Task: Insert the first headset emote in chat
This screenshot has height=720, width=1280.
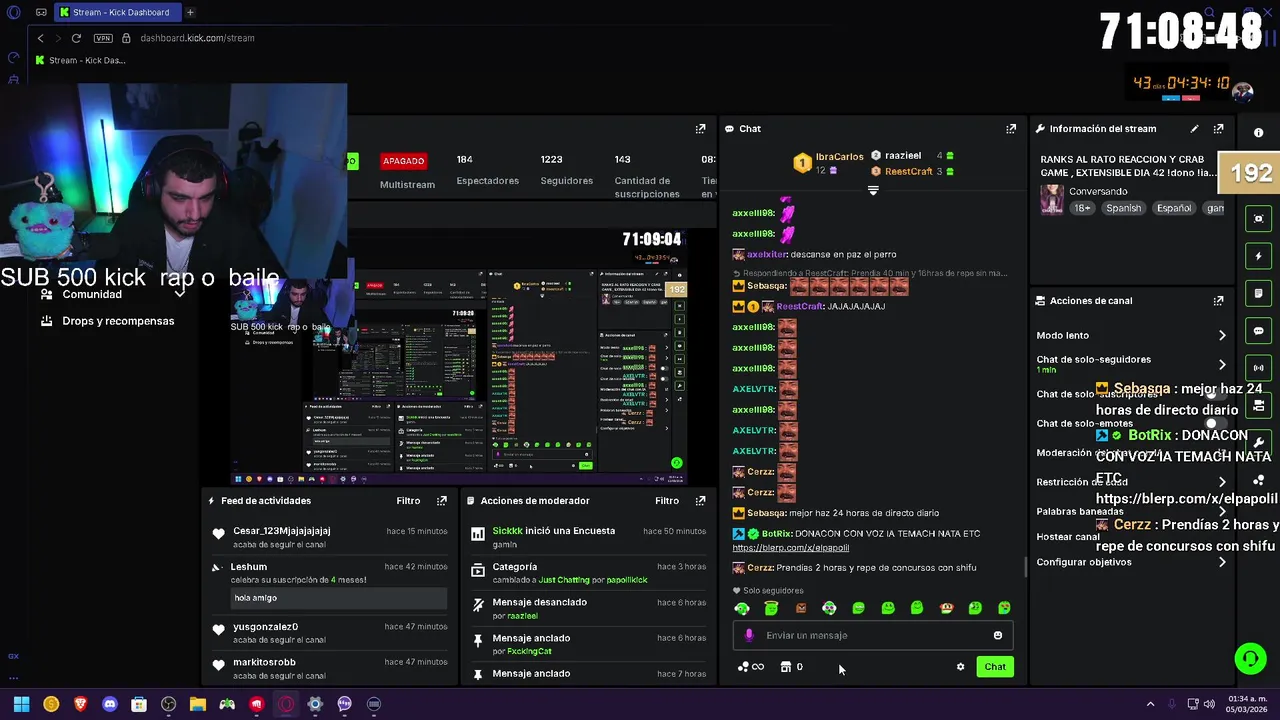Action: pyautogui.click(x=742, y=608)
